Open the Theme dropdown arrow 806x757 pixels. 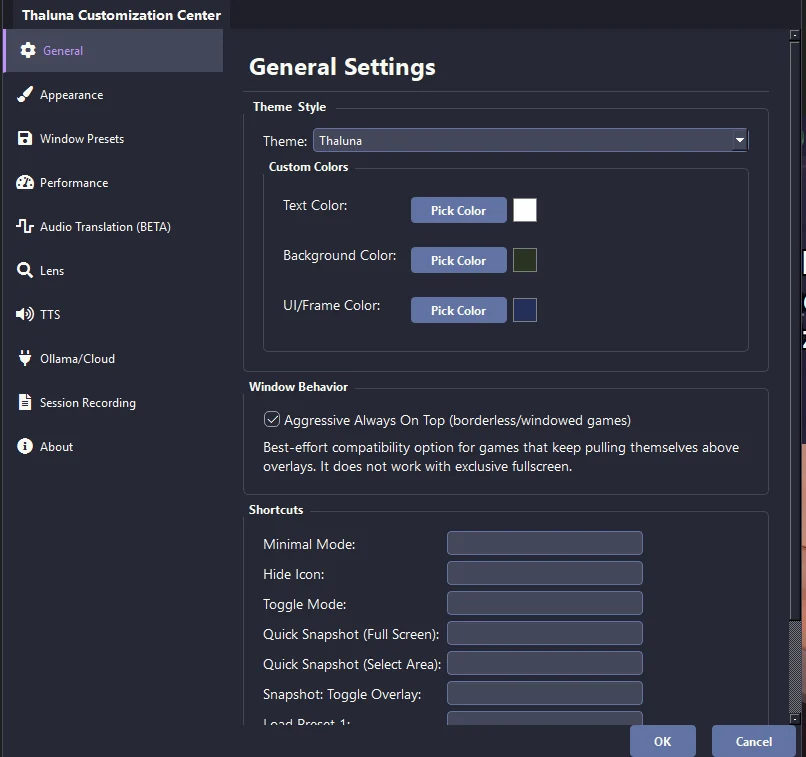coord(740,140)
